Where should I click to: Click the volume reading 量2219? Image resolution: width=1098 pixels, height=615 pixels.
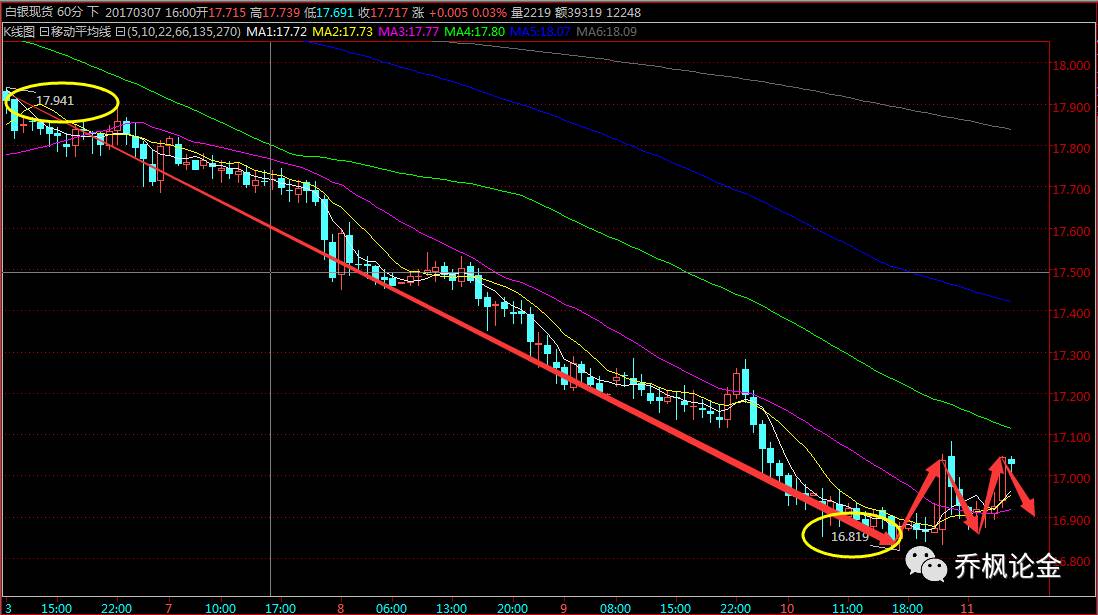(x=531, y=12)
